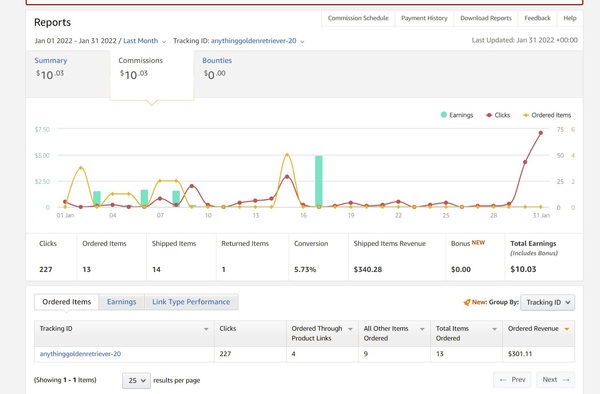The image size is (600, 394).
Task: Sort by Total Items Ordered arrow
Action: (x=494, y=329)
